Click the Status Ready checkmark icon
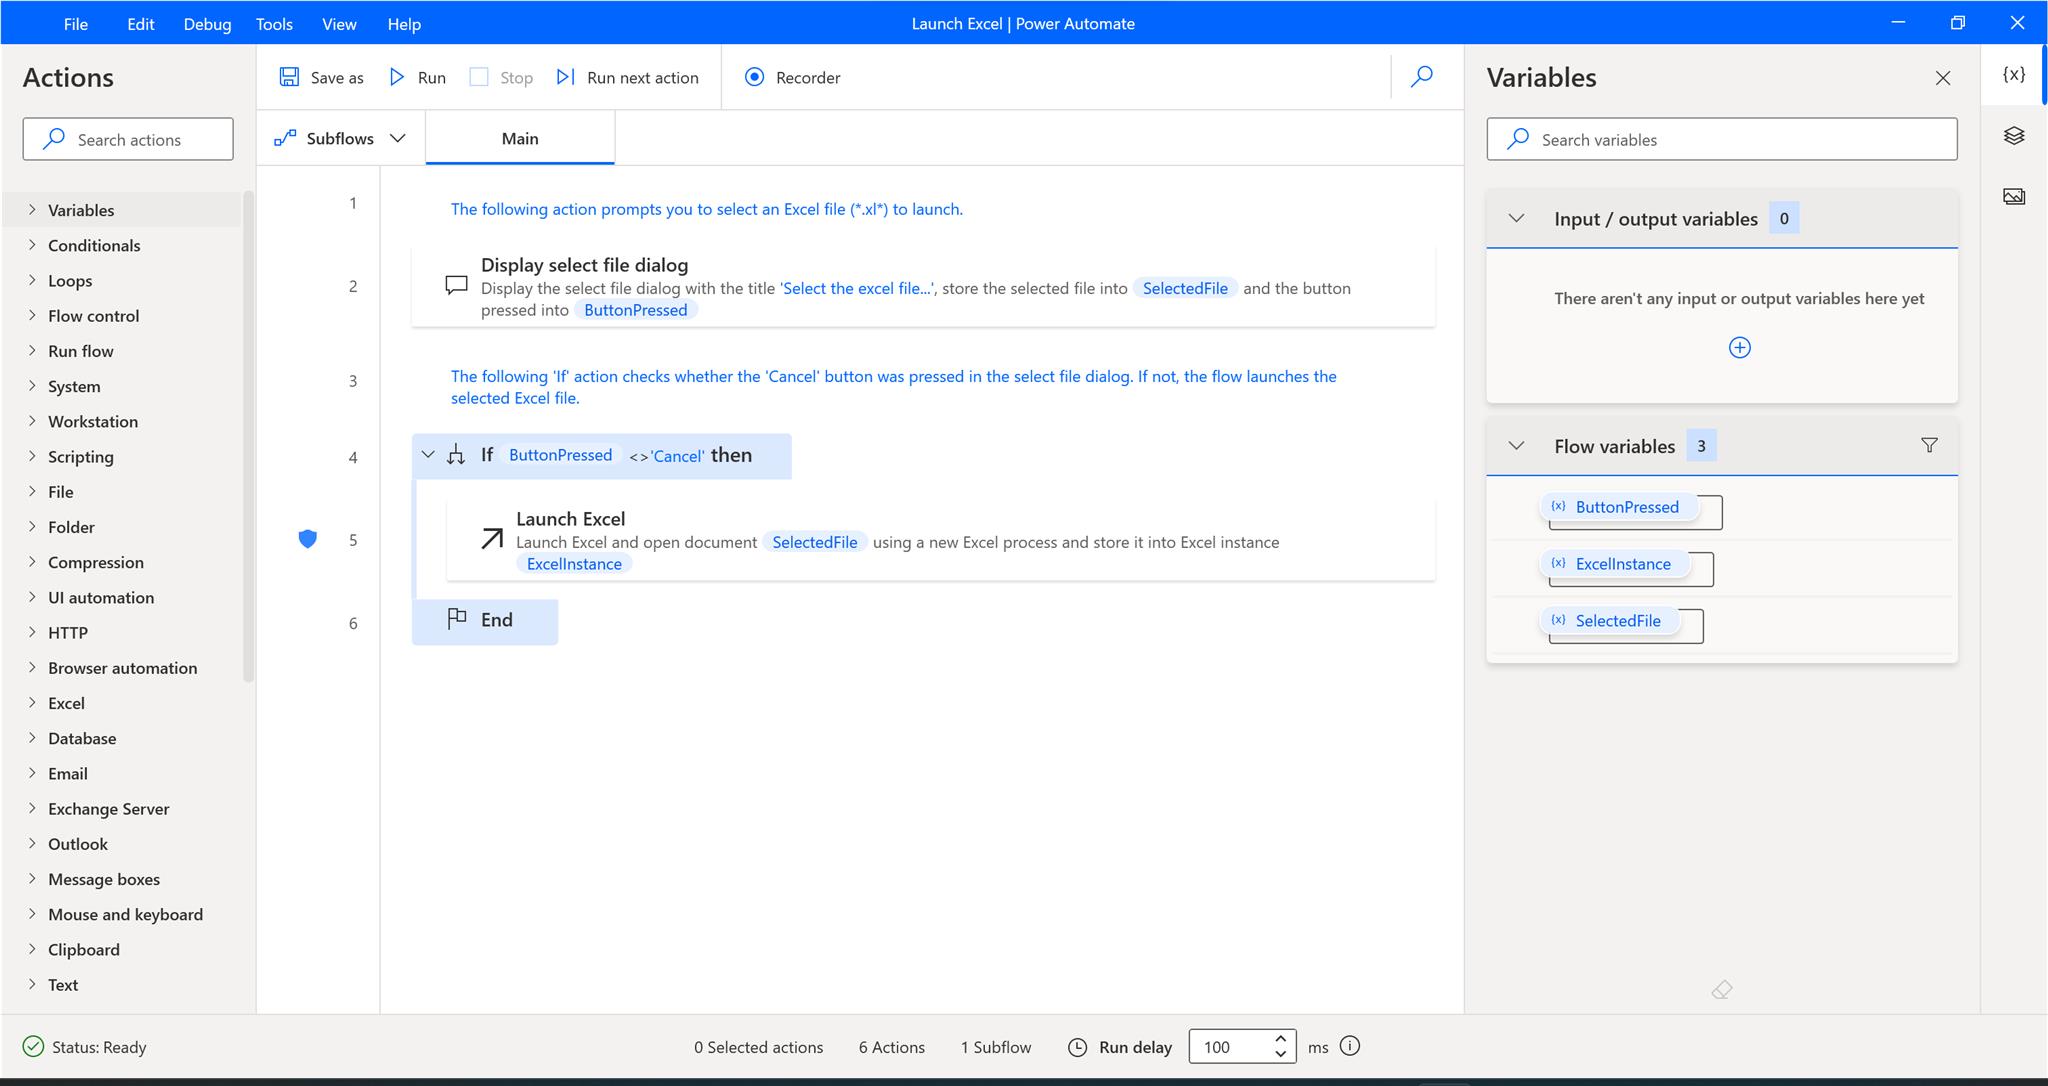This screenshot has height=1086, width=2048. (33, 1046)
